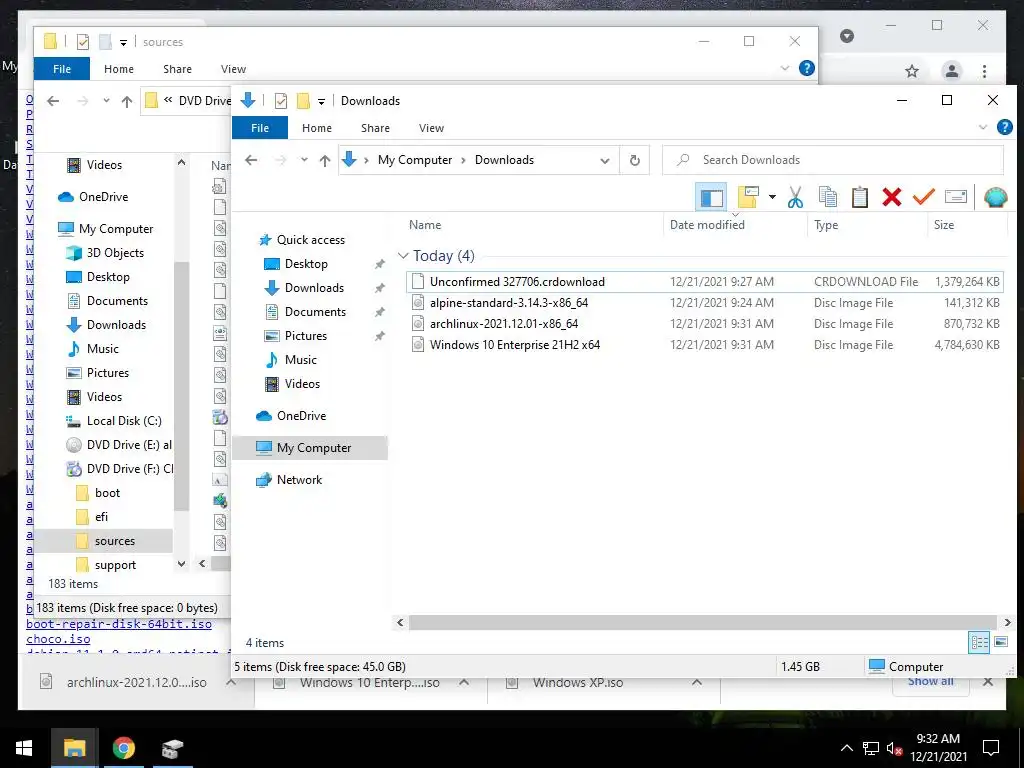This screenshot has width=1024, height=768.
Task: Open the Home tab in Downloads window
Action: pos(317,128)
